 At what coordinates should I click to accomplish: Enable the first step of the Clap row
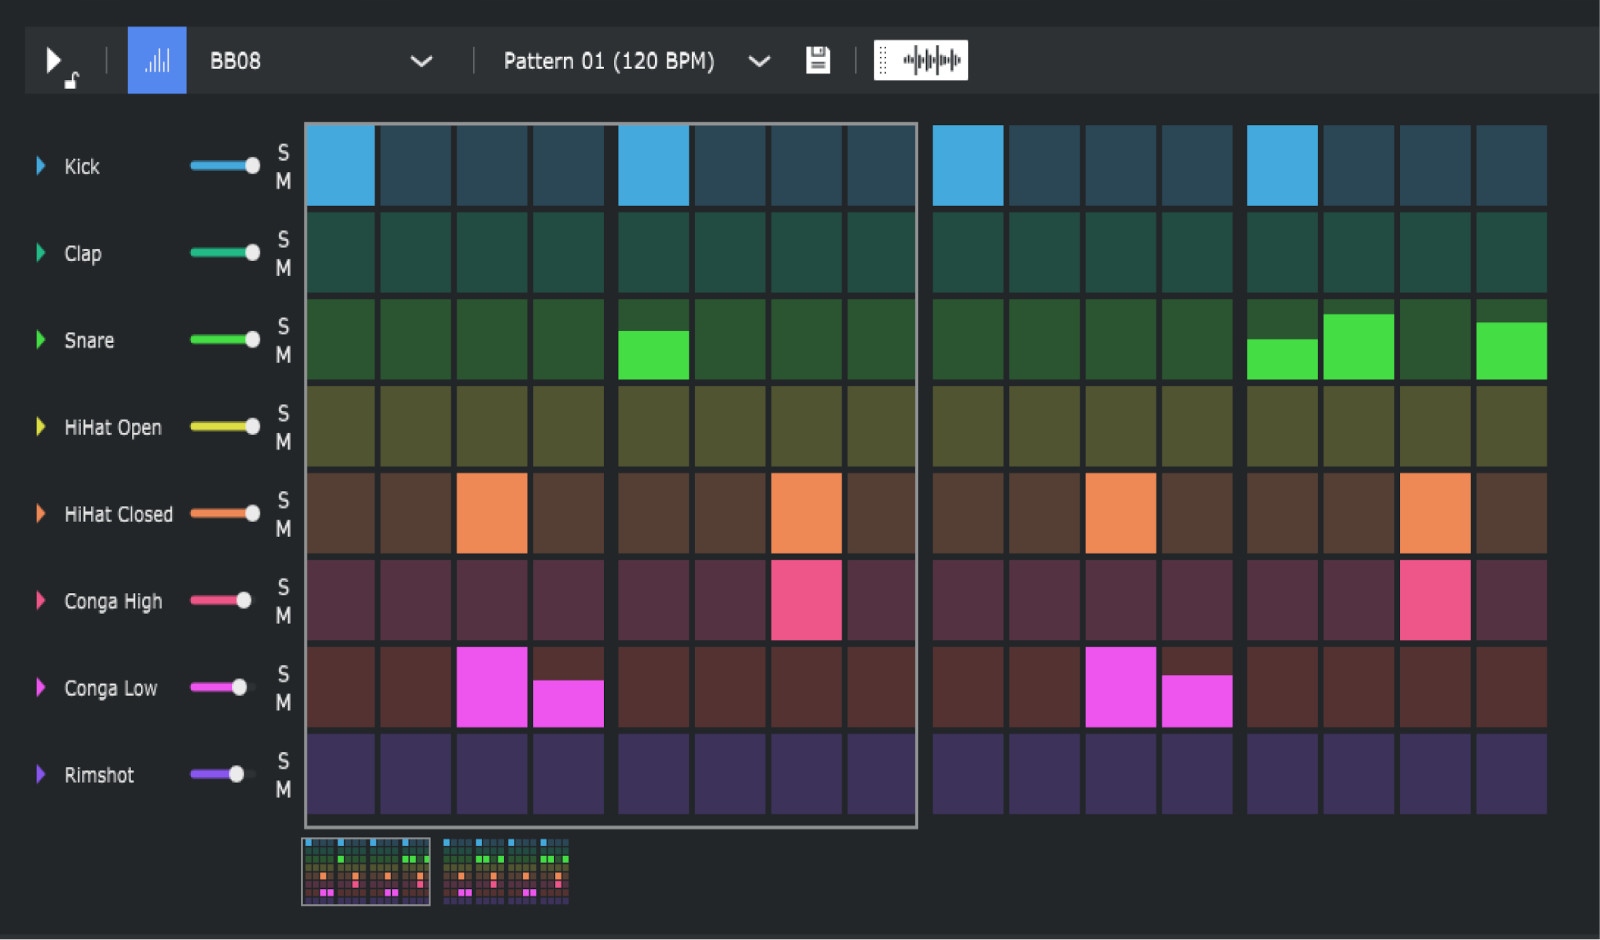pyautogui.click(x=341, y=253)
